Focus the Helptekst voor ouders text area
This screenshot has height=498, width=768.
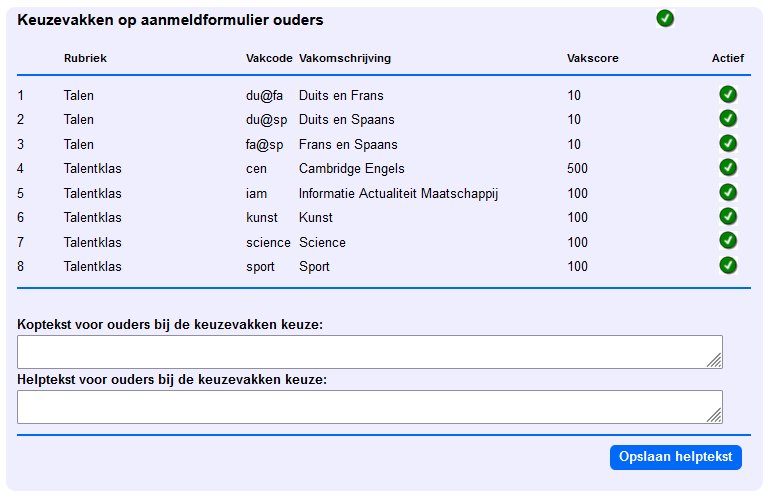(x=370, y=406)
